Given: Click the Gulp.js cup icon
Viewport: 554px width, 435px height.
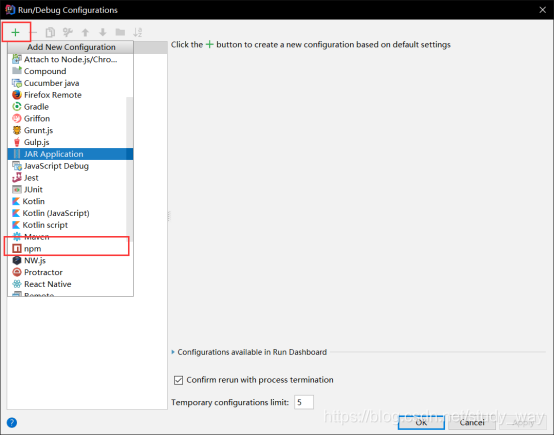Looking at the screenshot, I should pos(17,142).
